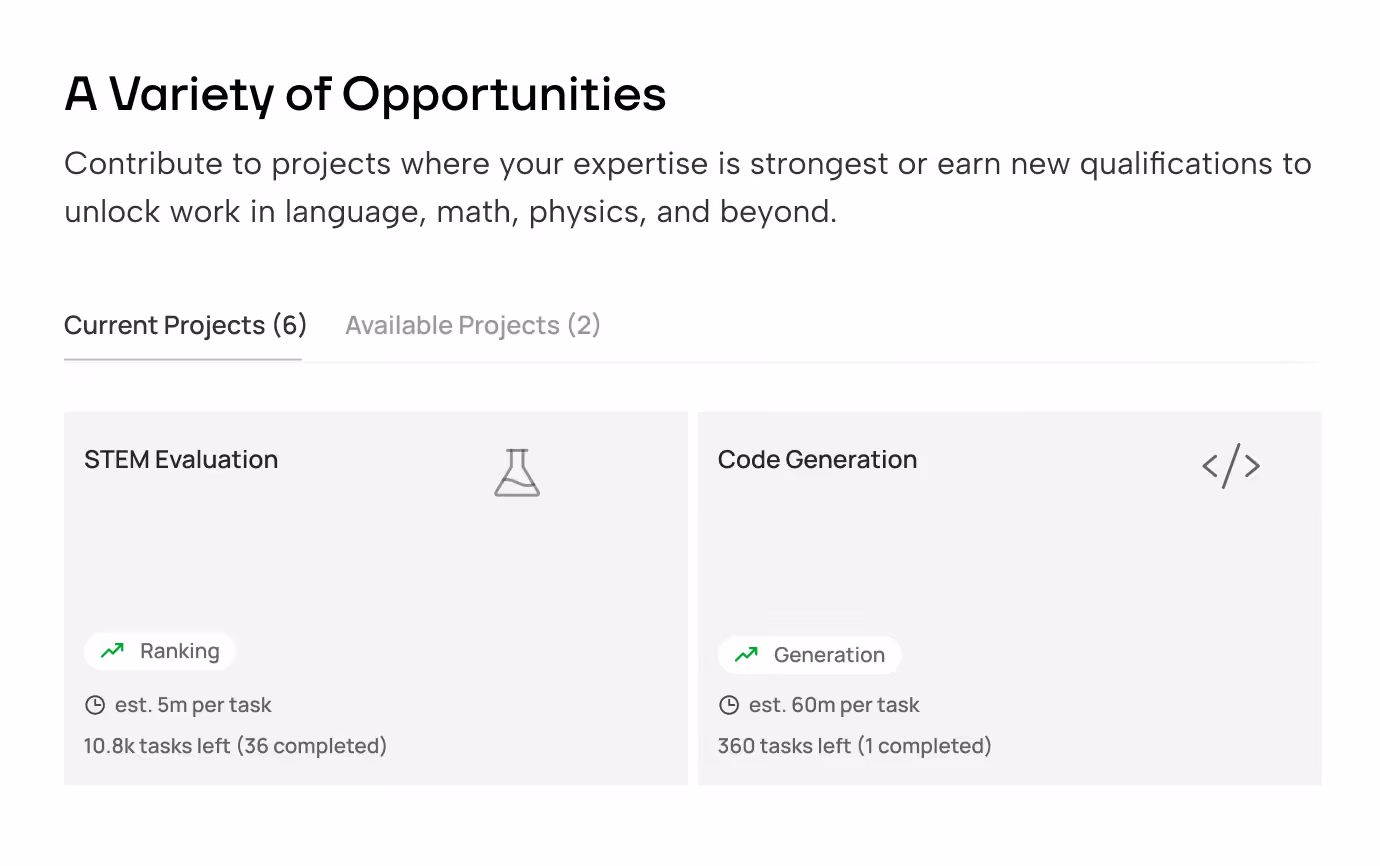Open the STEM Evaluation project title
1380x866 pixels.
coord(181,460)
